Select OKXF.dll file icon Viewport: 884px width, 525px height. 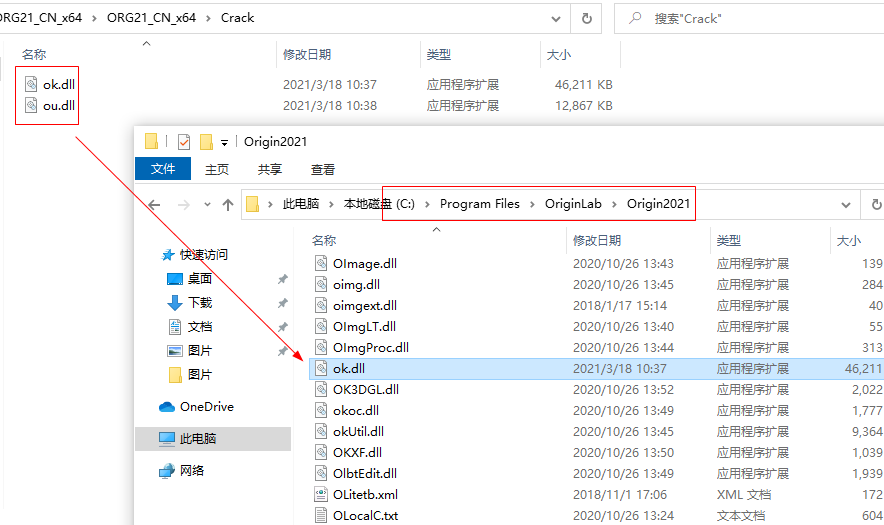pos(321,452)
